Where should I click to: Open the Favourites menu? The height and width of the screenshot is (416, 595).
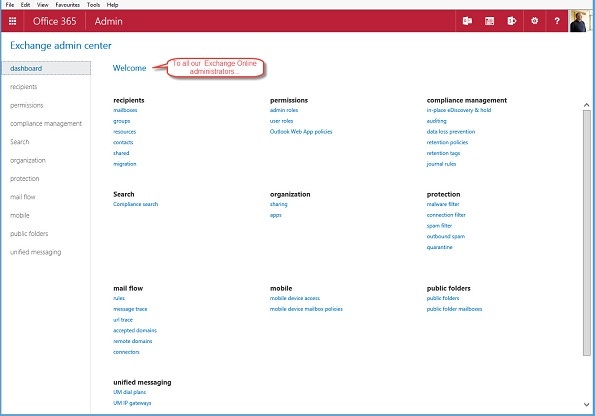68,5
